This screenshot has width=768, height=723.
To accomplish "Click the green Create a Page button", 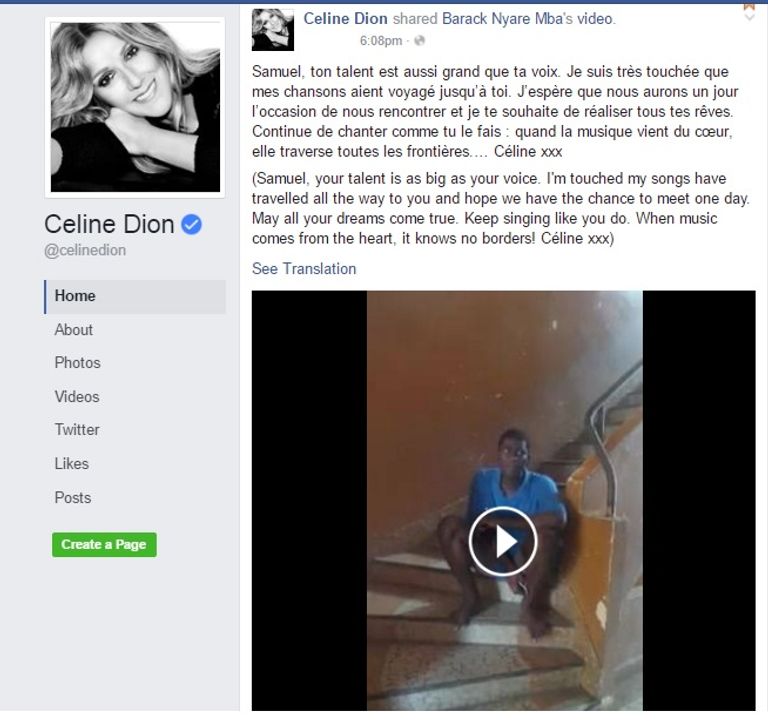I will (104, 545).
